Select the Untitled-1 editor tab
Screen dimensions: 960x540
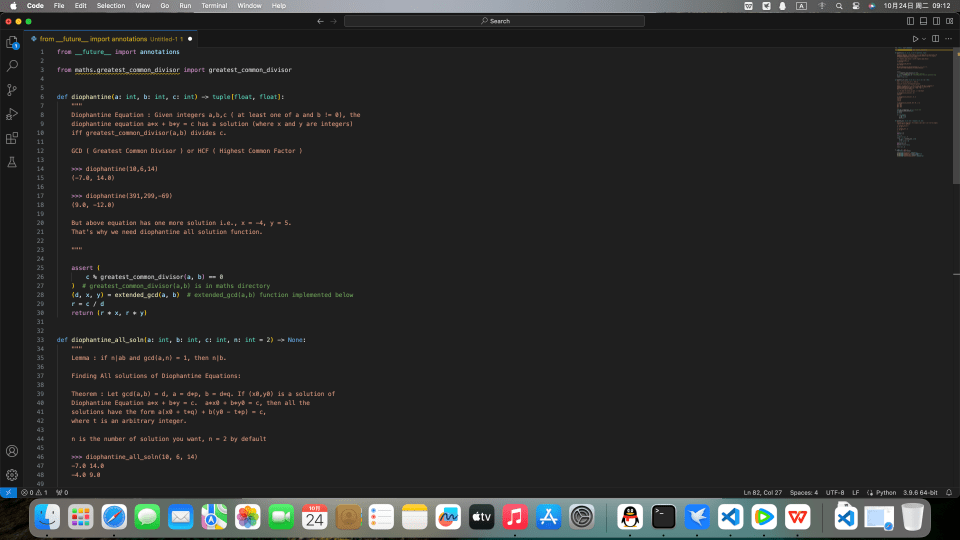pos(110,39)
